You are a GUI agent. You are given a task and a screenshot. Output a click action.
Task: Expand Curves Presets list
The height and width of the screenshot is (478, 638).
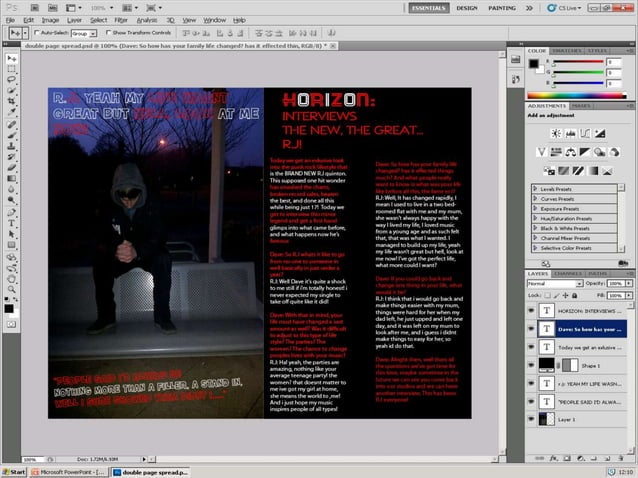point(535,199)
